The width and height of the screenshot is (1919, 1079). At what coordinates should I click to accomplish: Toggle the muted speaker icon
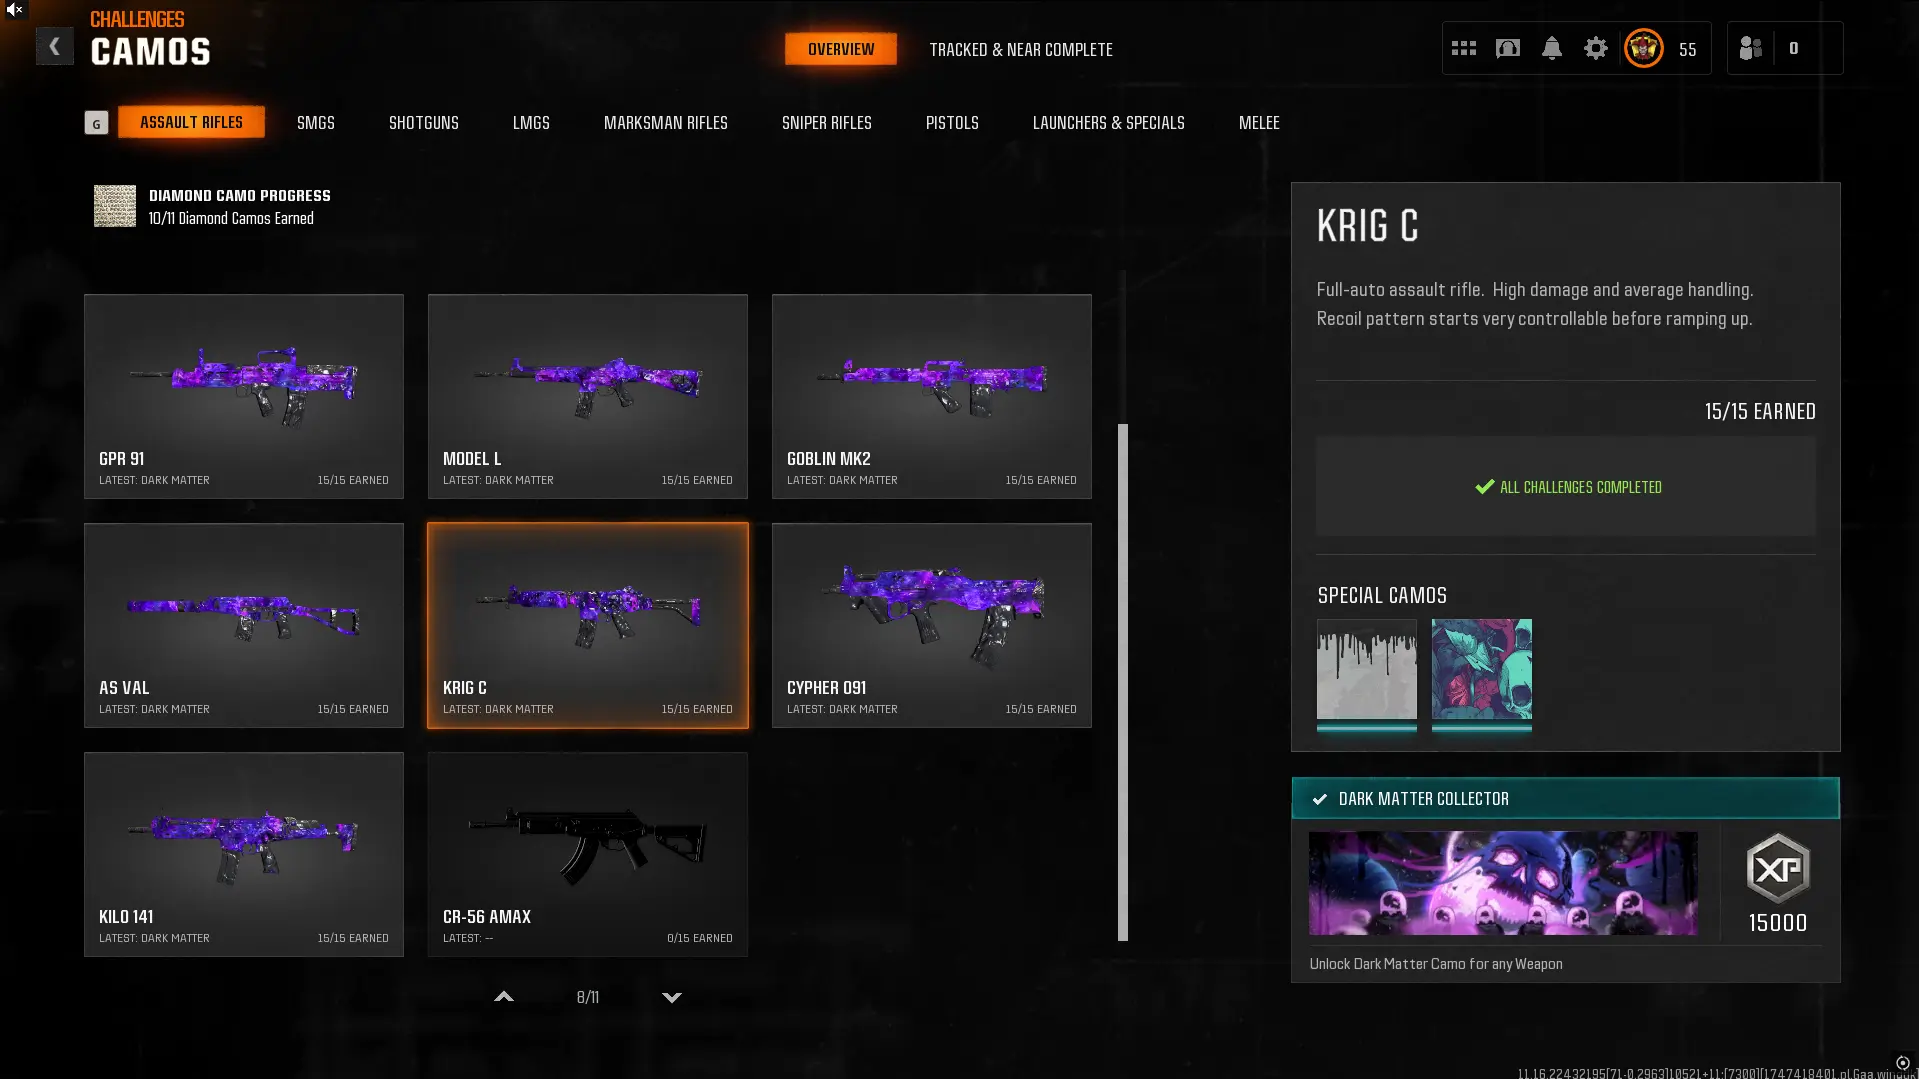click(14, 10)
